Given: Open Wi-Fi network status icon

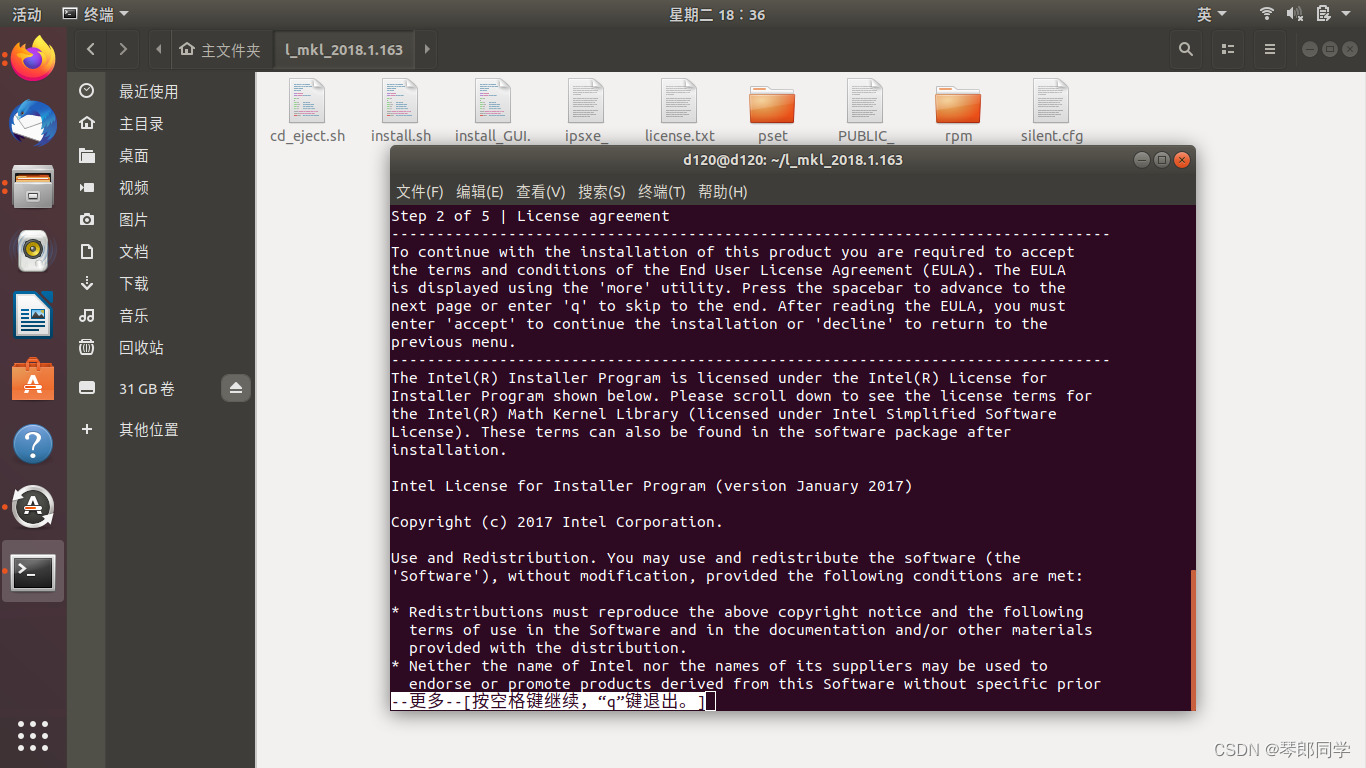Looking at the screenshot, I should [x=1267, y=14].
